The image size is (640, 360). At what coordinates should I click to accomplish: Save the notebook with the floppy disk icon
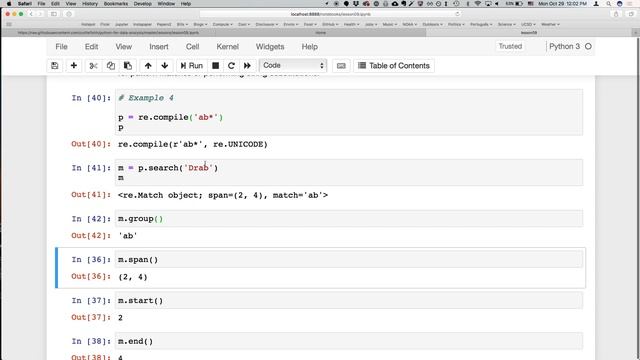pyautogui.click(x=55, y=66)
